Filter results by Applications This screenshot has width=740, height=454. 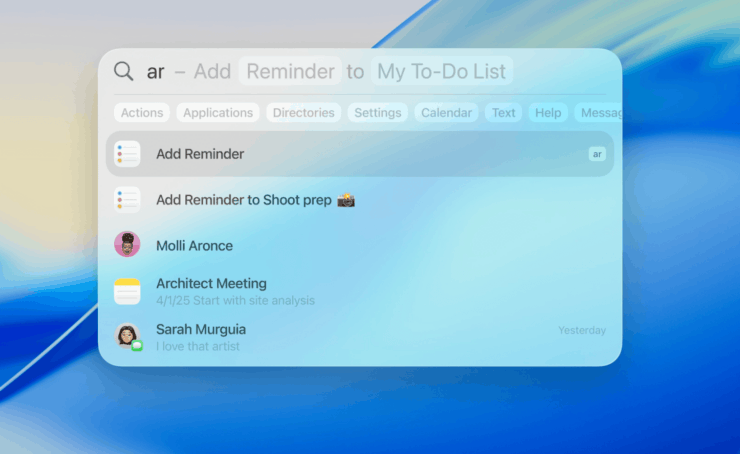[x=218, y=113]
